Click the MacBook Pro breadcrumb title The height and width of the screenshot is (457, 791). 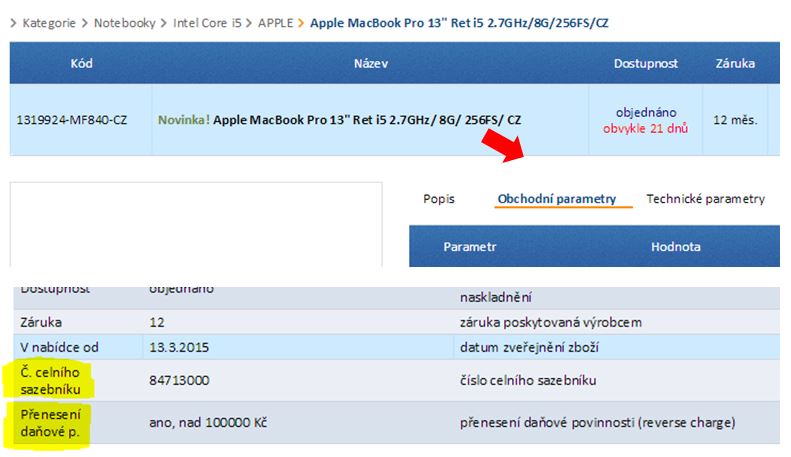tap(459, 23)
